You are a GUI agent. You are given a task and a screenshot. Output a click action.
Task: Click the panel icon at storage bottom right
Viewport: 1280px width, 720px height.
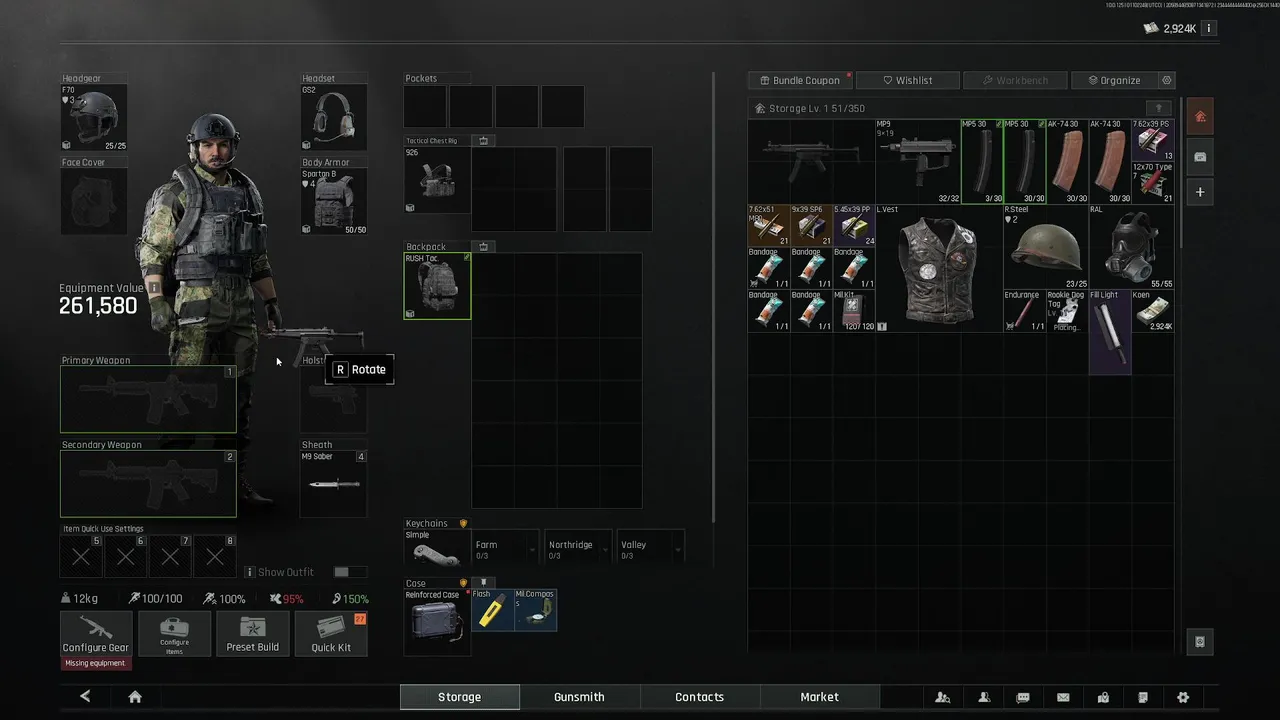(x=1200, y=641)
